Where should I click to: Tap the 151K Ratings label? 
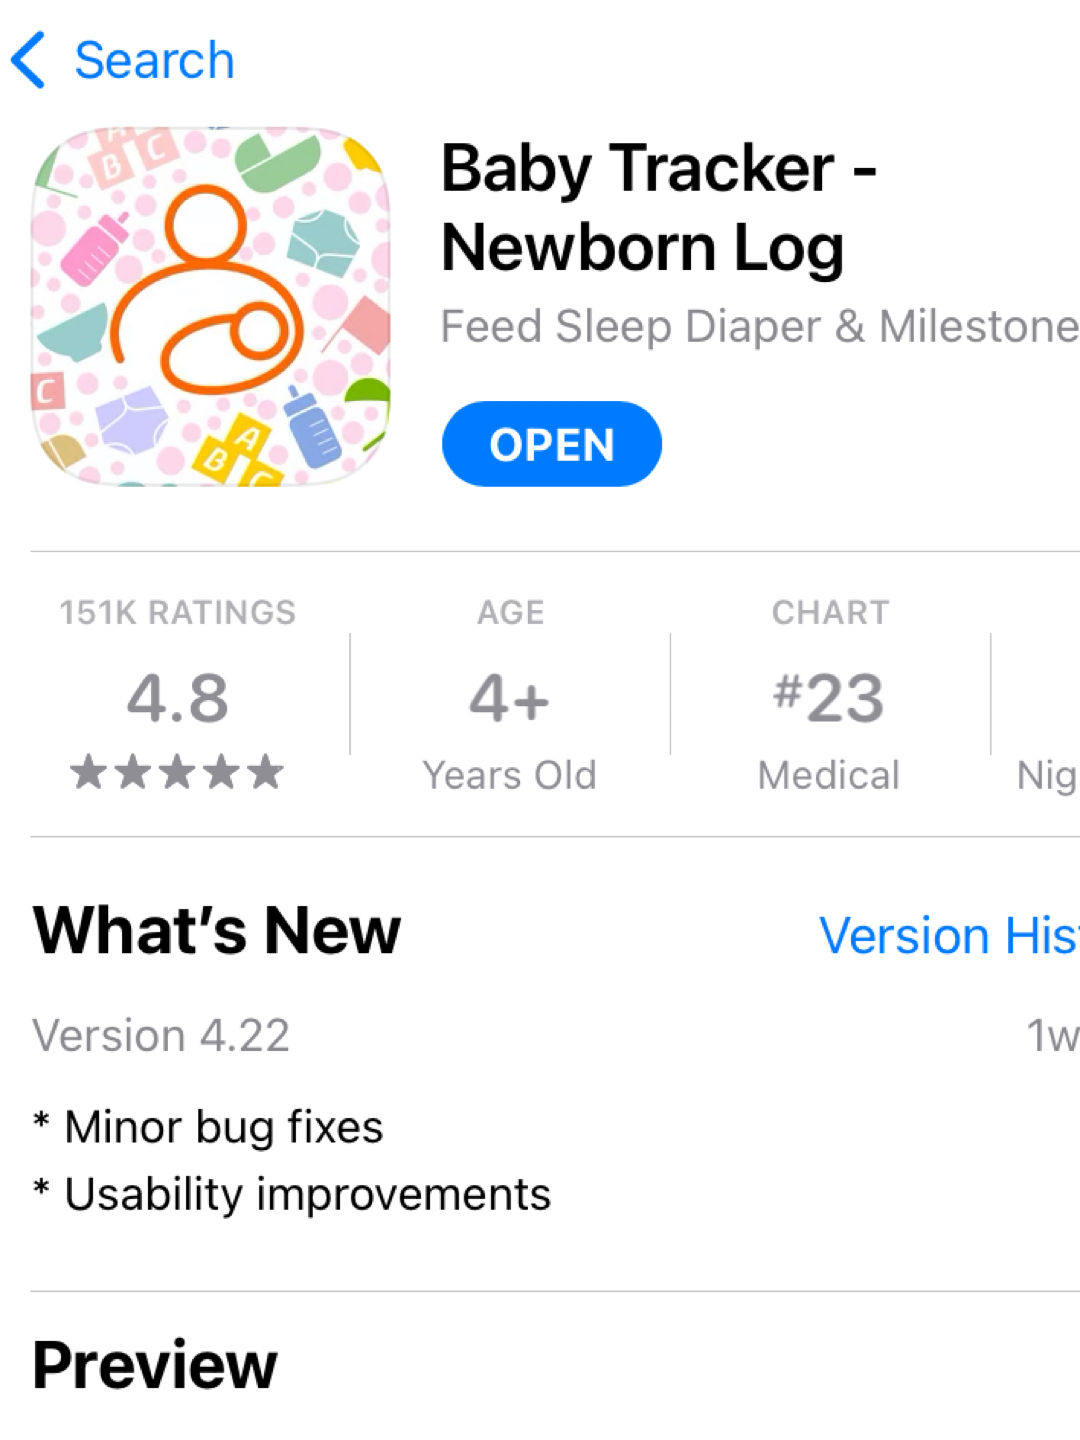178,612
